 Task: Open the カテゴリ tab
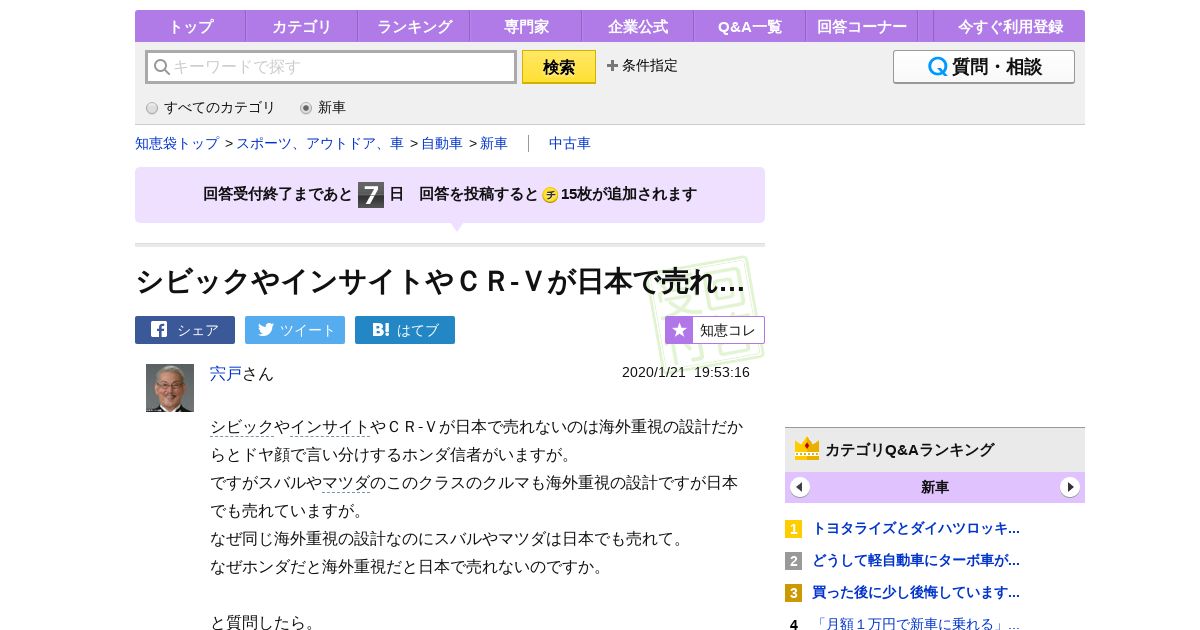302,27
